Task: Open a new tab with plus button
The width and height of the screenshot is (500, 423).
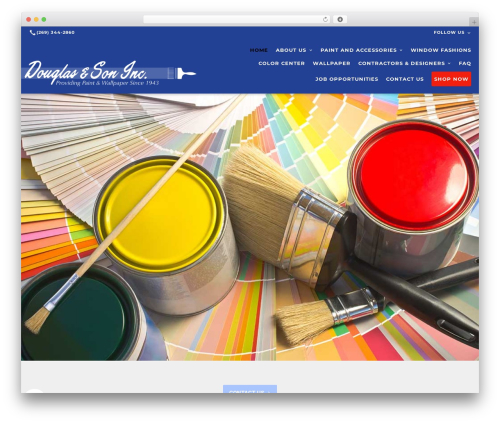Action: pos(474,22)
